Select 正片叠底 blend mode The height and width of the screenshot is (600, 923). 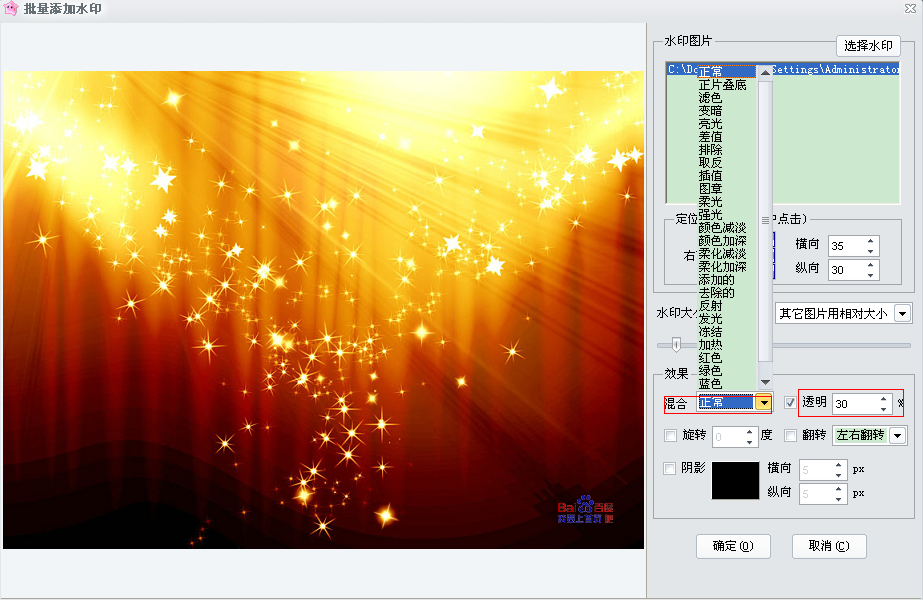click(722, 85)
